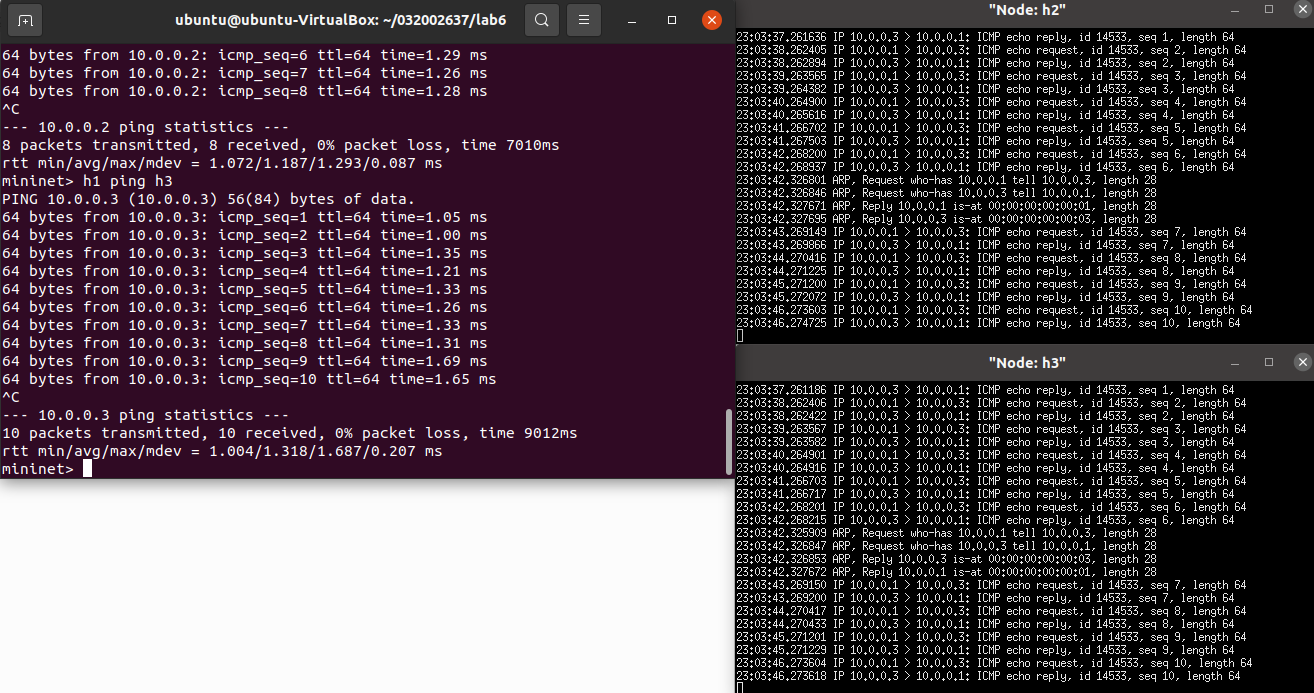Click 10.0.0.3 reply "icmp_seq=6 ttl=64 time=1.26 ms"
Image resolution: width=1314 pixels, height=693 pixels.
coord(244,307)
